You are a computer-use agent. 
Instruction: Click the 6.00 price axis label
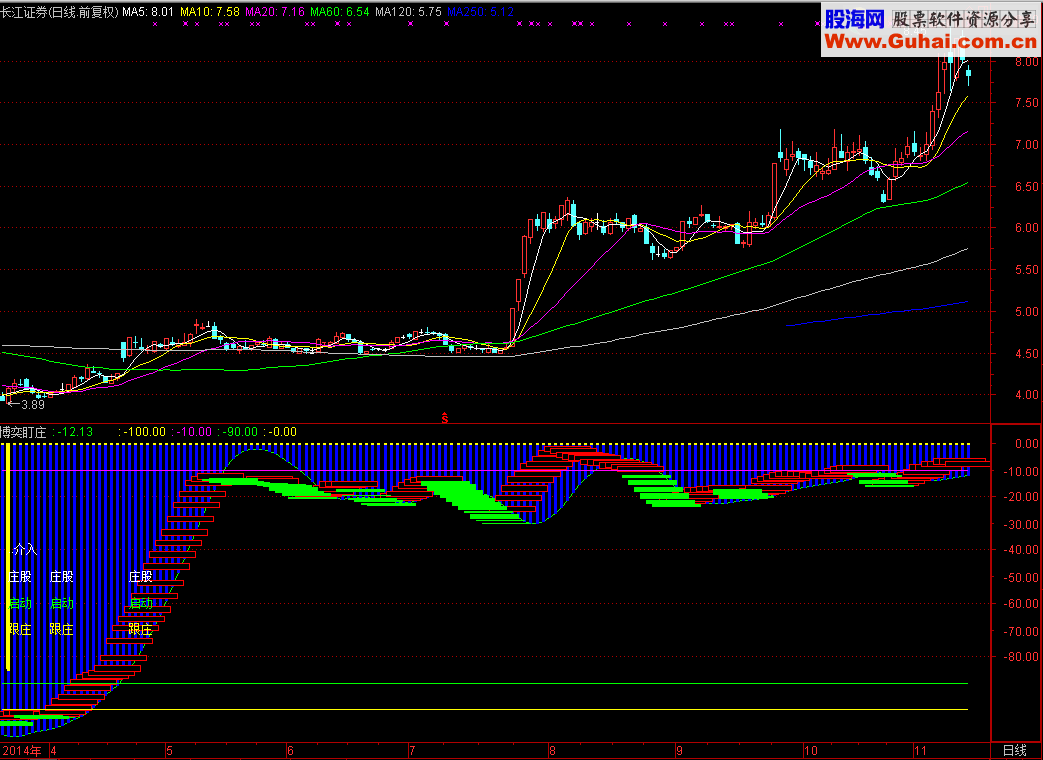tap(1027, 228)
